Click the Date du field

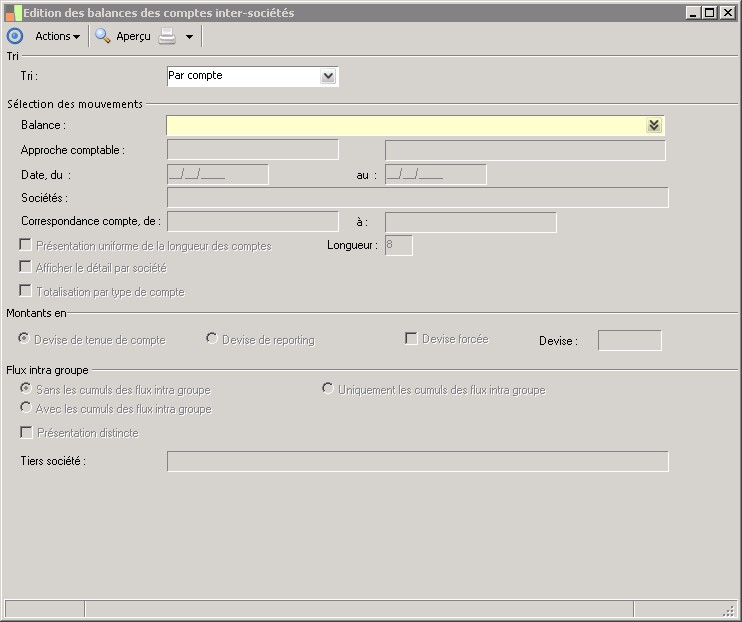click(x=218, y=174)
